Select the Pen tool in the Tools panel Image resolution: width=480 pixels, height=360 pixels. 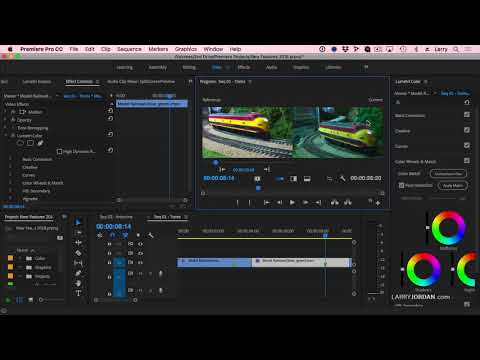(x=78, y=273)
